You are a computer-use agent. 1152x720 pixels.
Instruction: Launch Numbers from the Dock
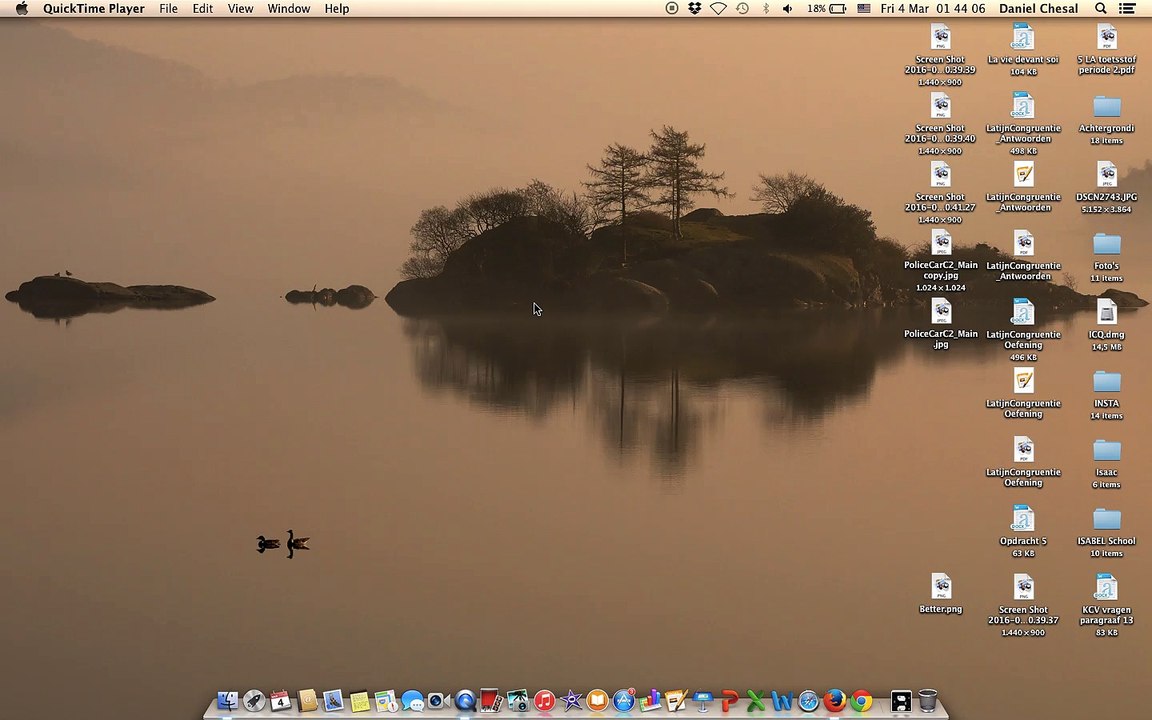coord(650,700)
